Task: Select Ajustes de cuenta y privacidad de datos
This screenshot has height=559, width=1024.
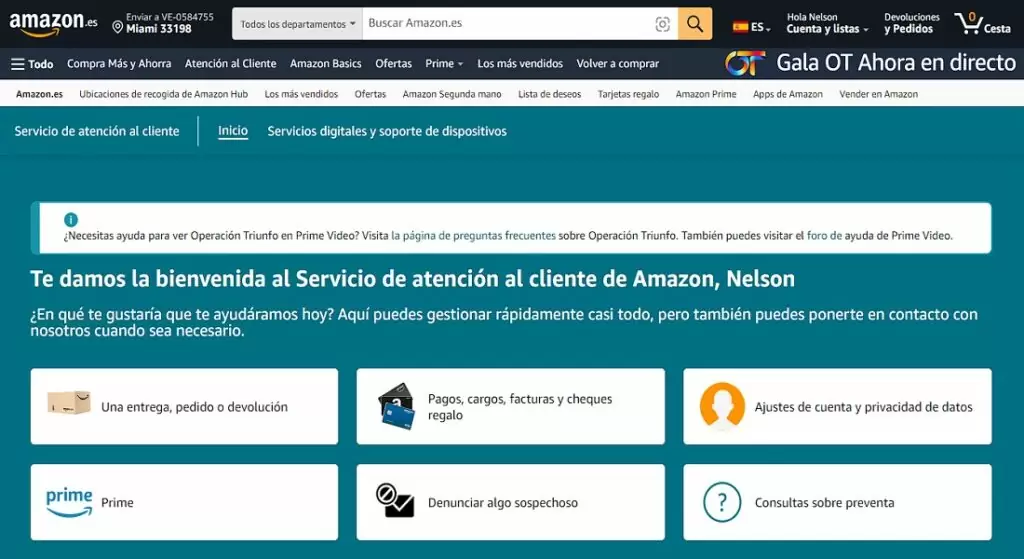Action: pyautogui.click(x=837, y=406)
